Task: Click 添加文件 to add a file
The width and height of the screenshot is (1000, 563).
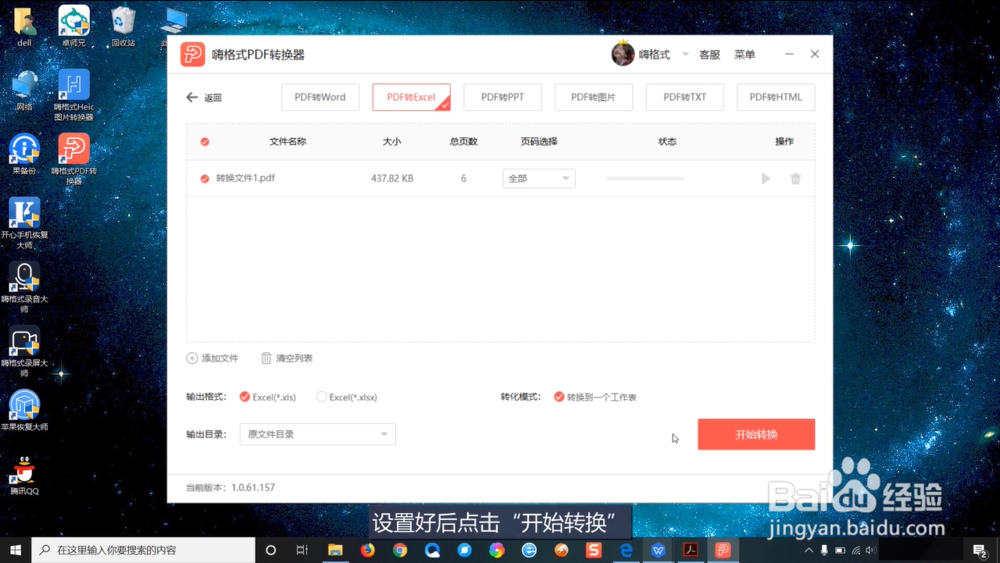Action: click(x=212, y=358)
